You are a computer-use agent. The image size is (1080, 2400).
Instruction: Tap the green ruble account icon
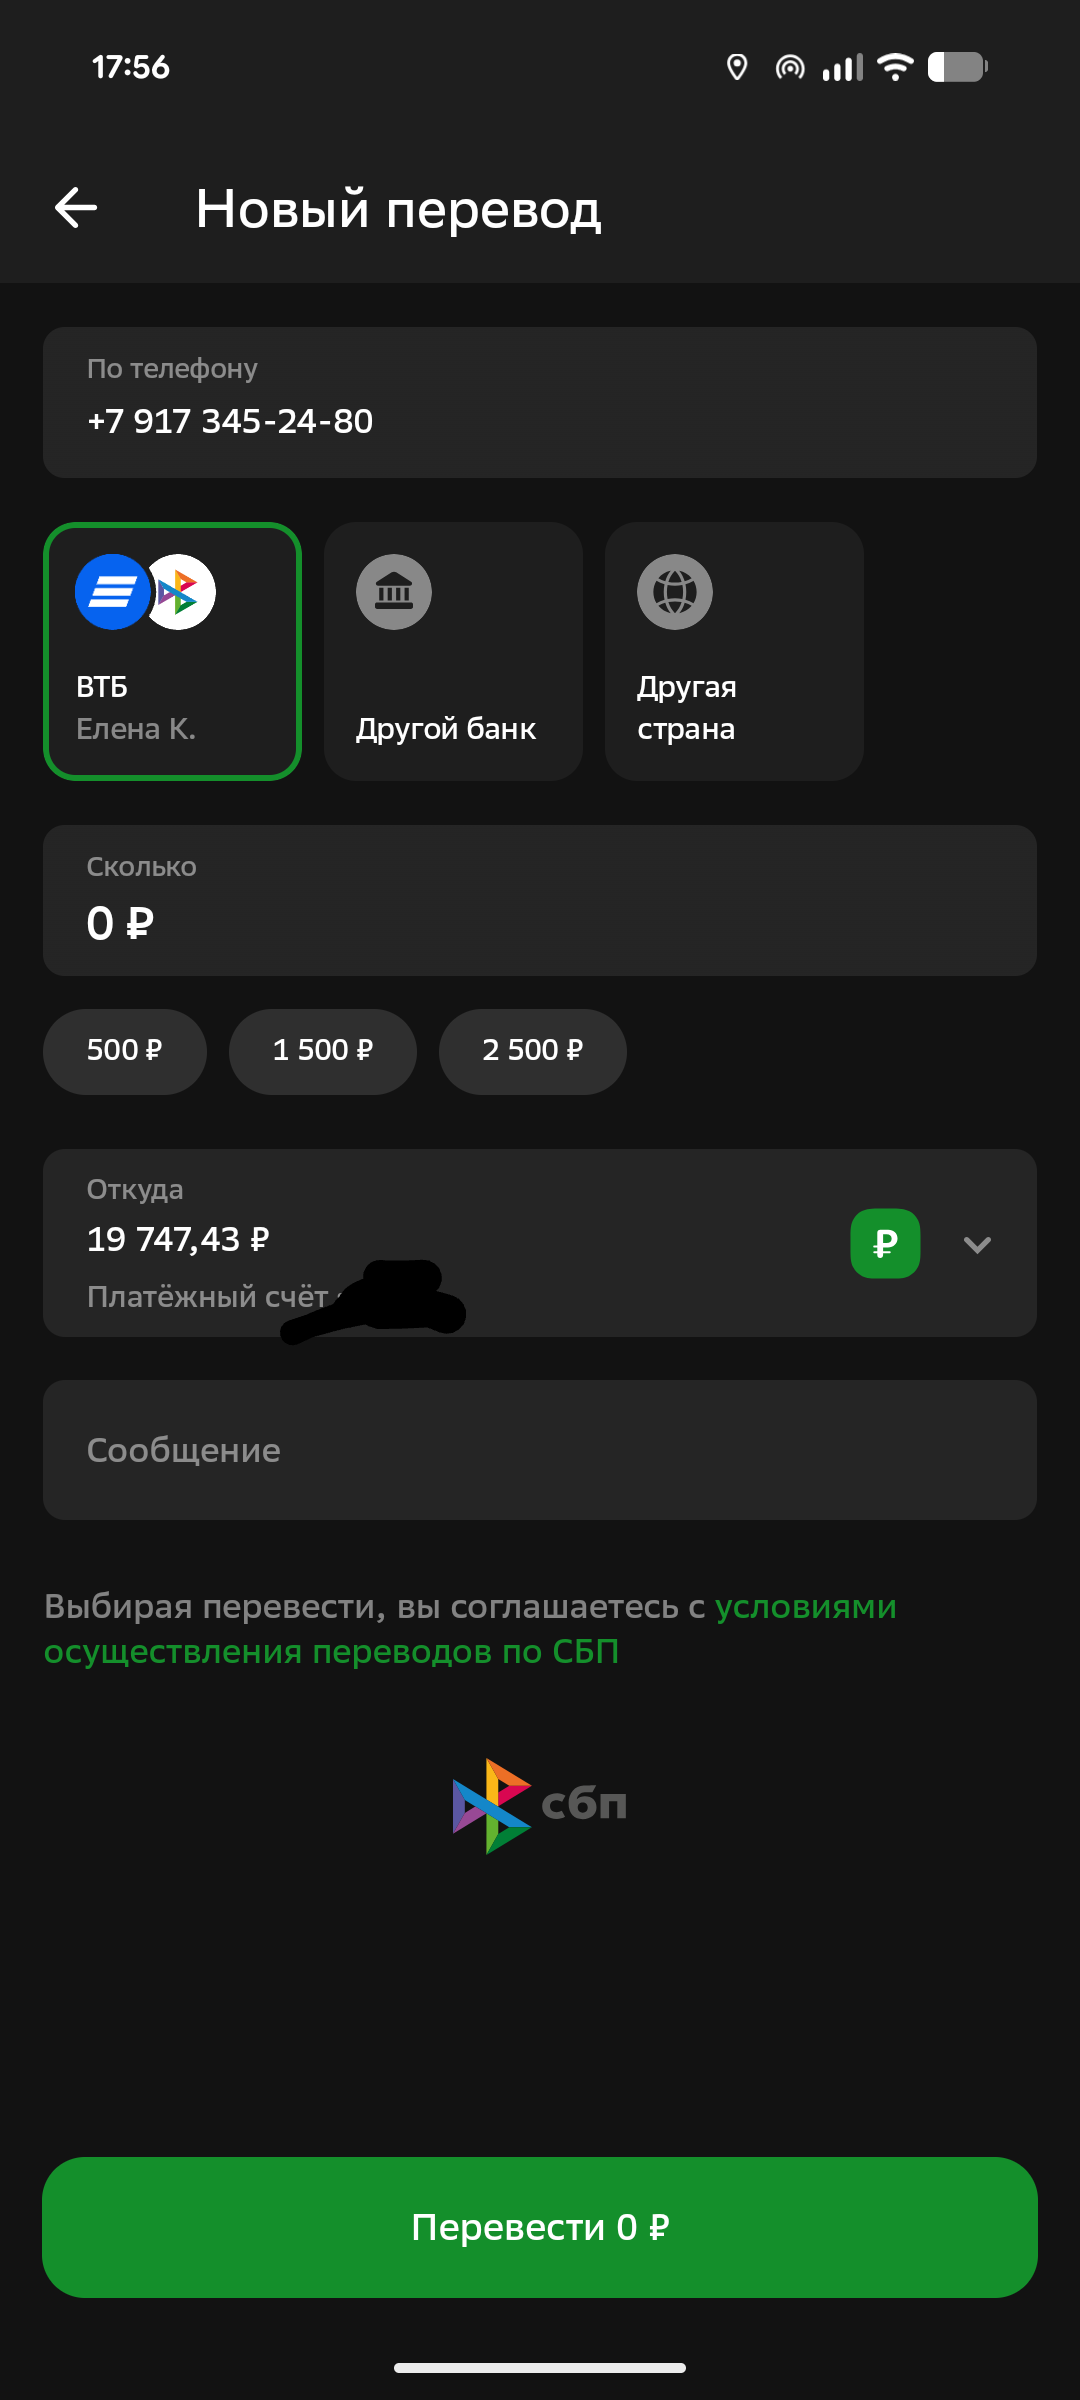pyautogui.click(x=885, y=1243)
